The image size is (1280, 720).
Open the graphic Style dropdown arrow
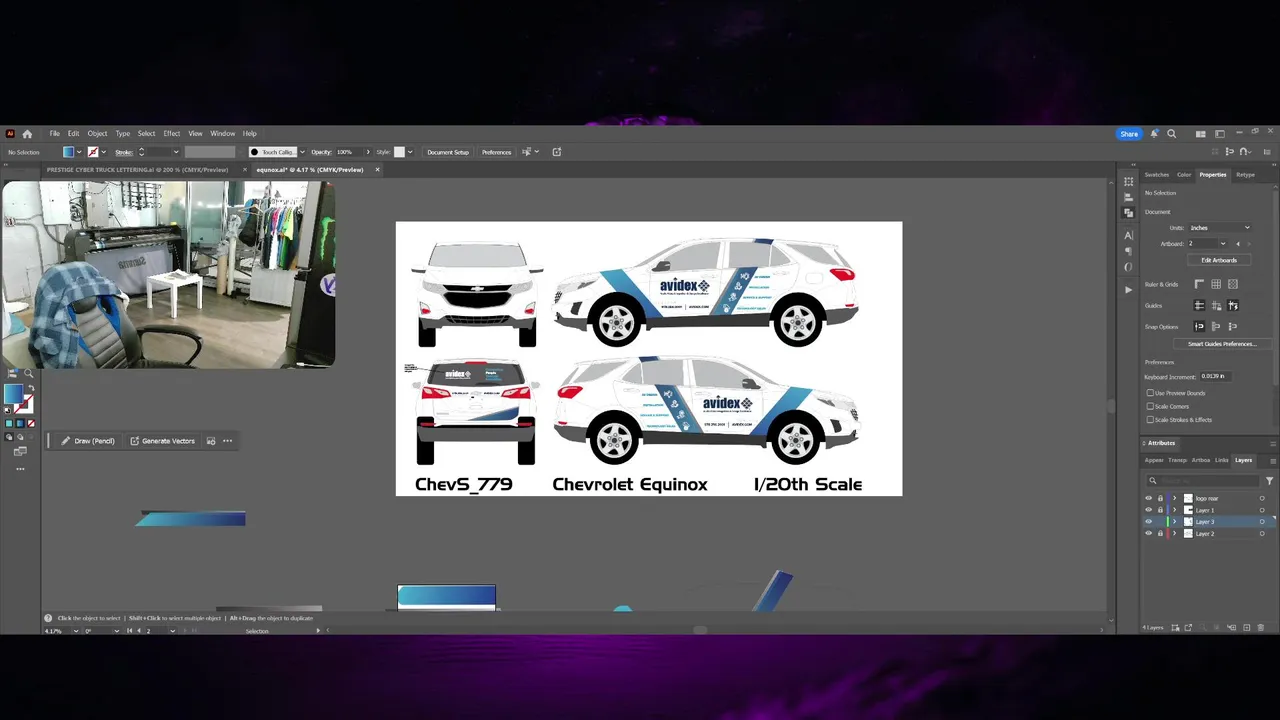(x=409, y=152)
